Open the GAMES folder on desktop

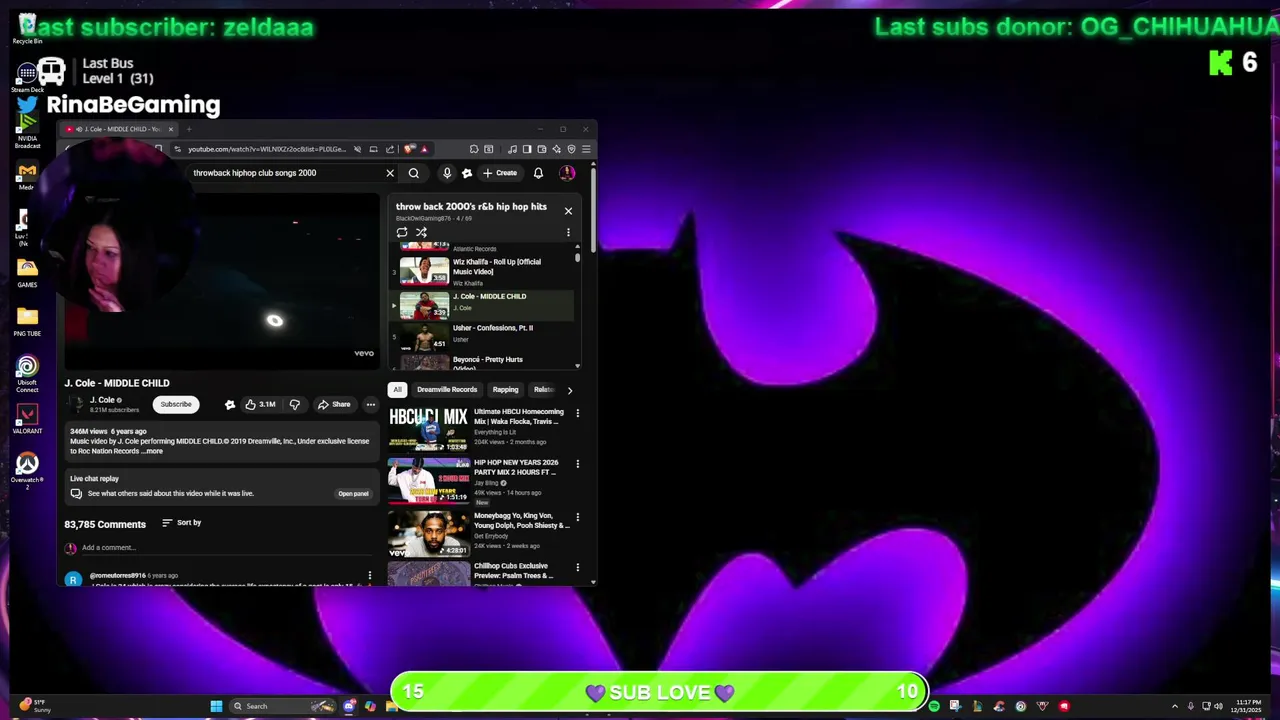point(27,272)
